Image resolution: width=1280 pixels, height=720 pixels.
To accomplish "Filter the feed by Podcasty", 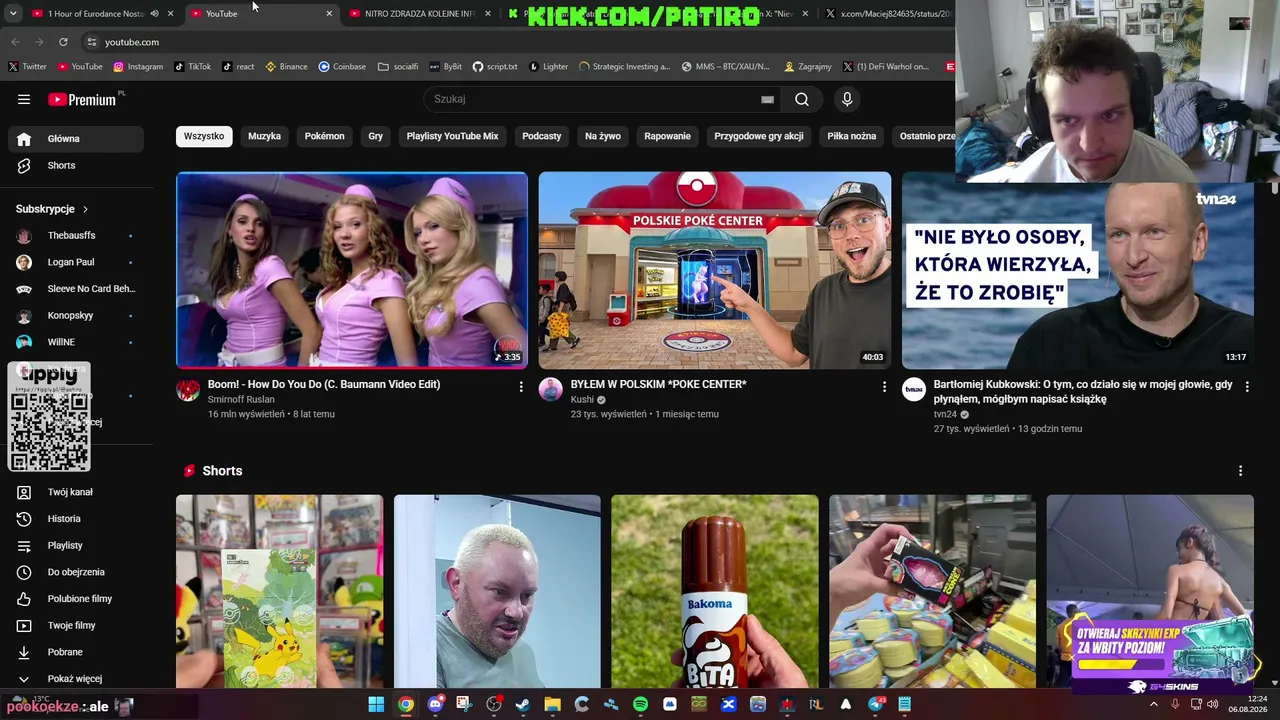I will pyautogui.click(x=542, y=136).
